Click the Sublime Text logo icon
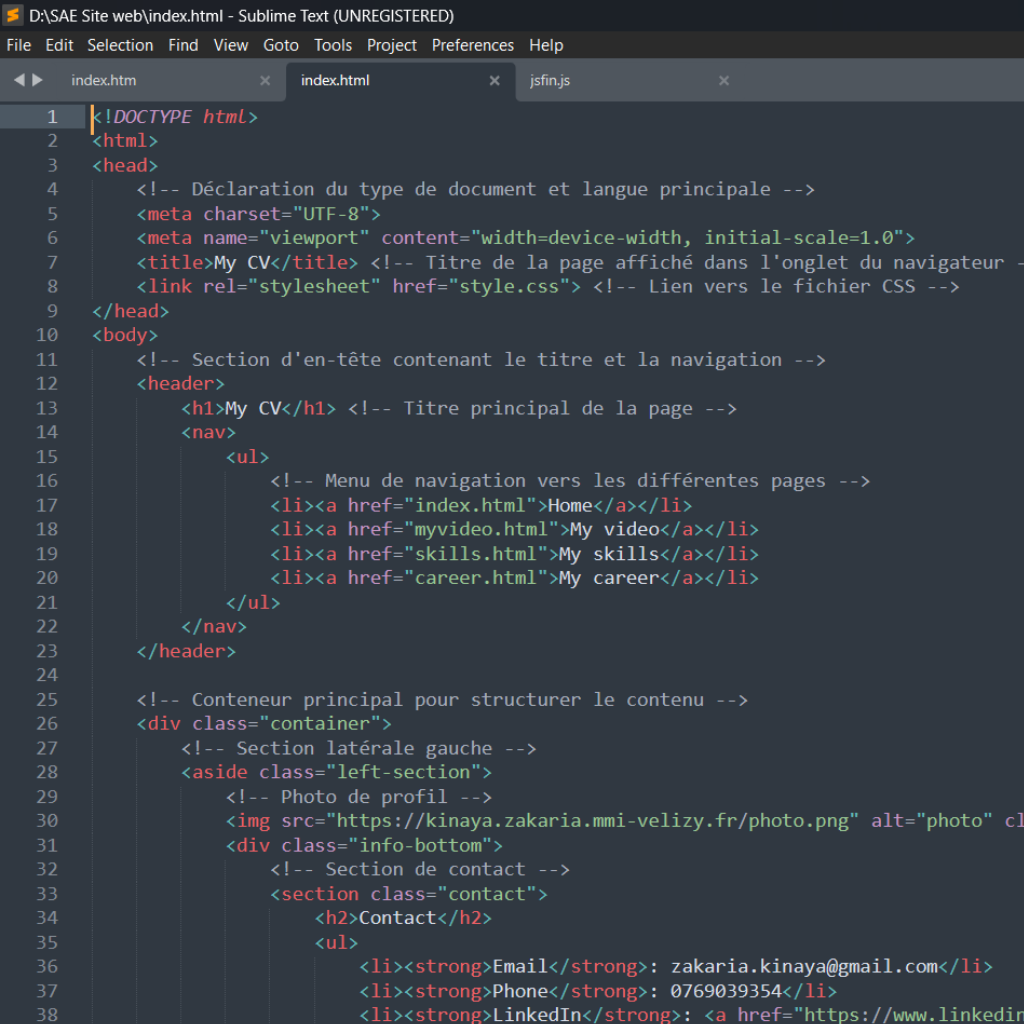The width and height of the screenshot is (1024, 1024). coord(14,15)
